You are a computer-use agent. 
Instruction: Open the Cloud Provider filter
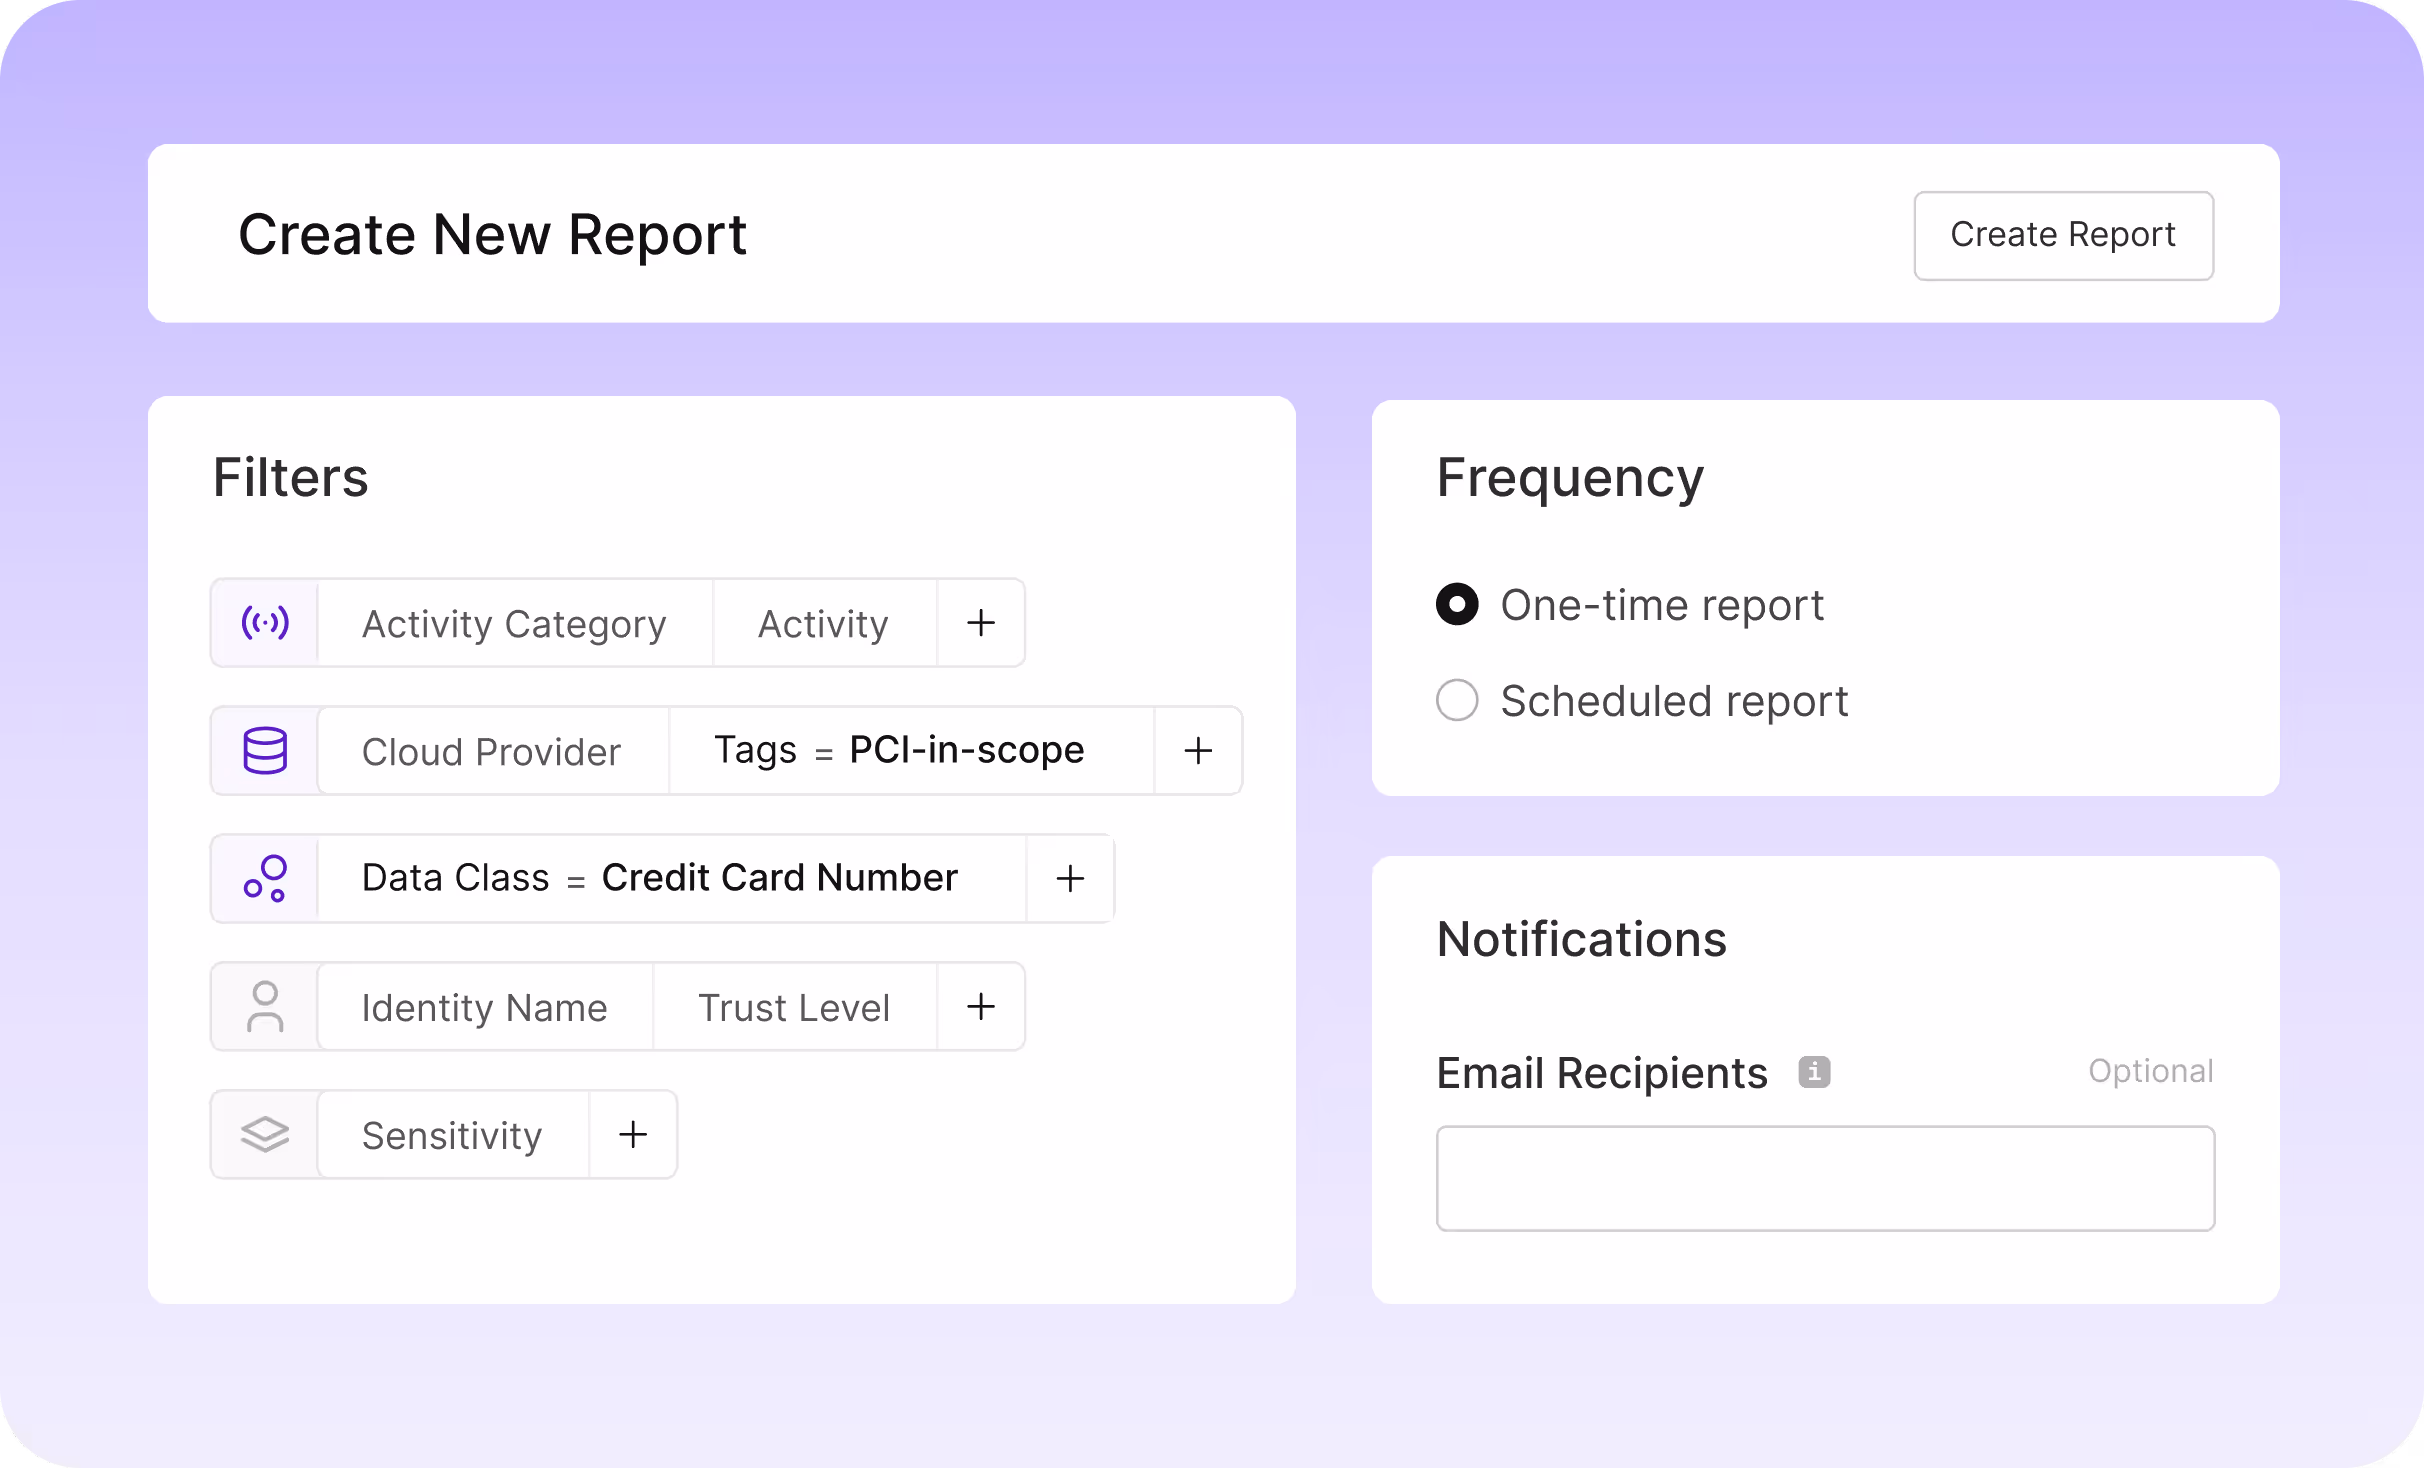(491, 752)
